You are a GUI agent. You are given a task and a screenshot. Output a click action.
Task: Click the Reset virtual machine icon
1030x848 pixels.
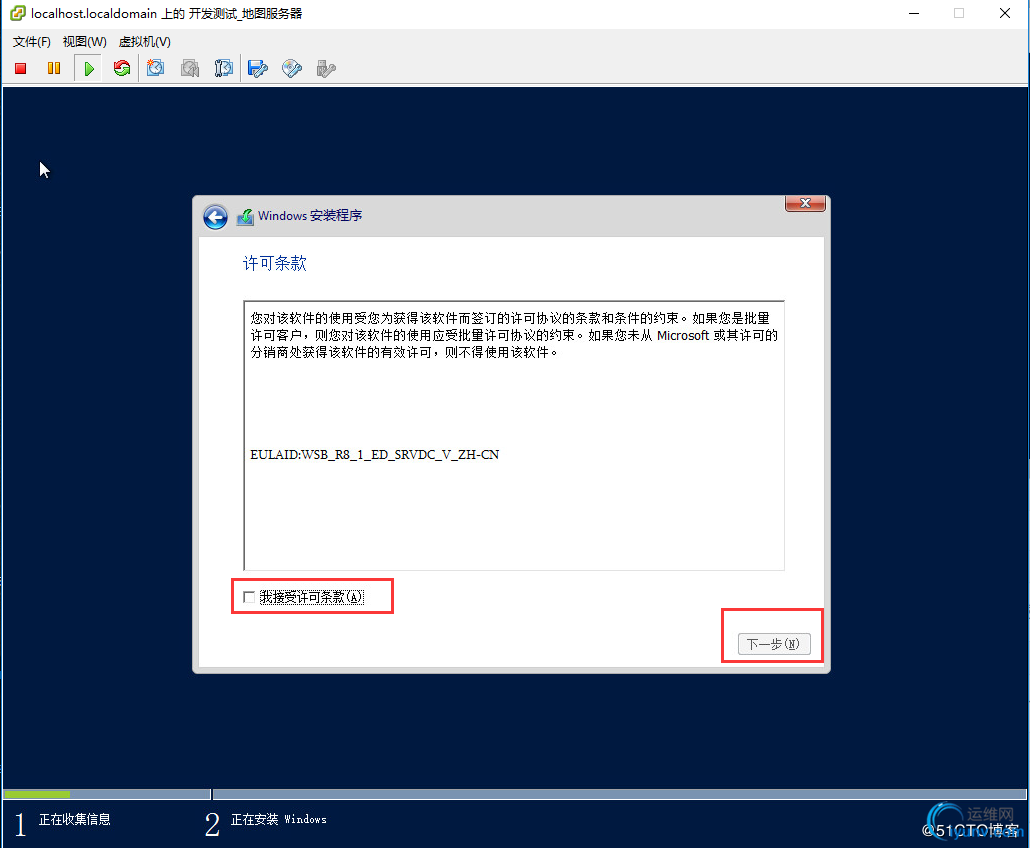pyautogui.click(x=122, y=68)
